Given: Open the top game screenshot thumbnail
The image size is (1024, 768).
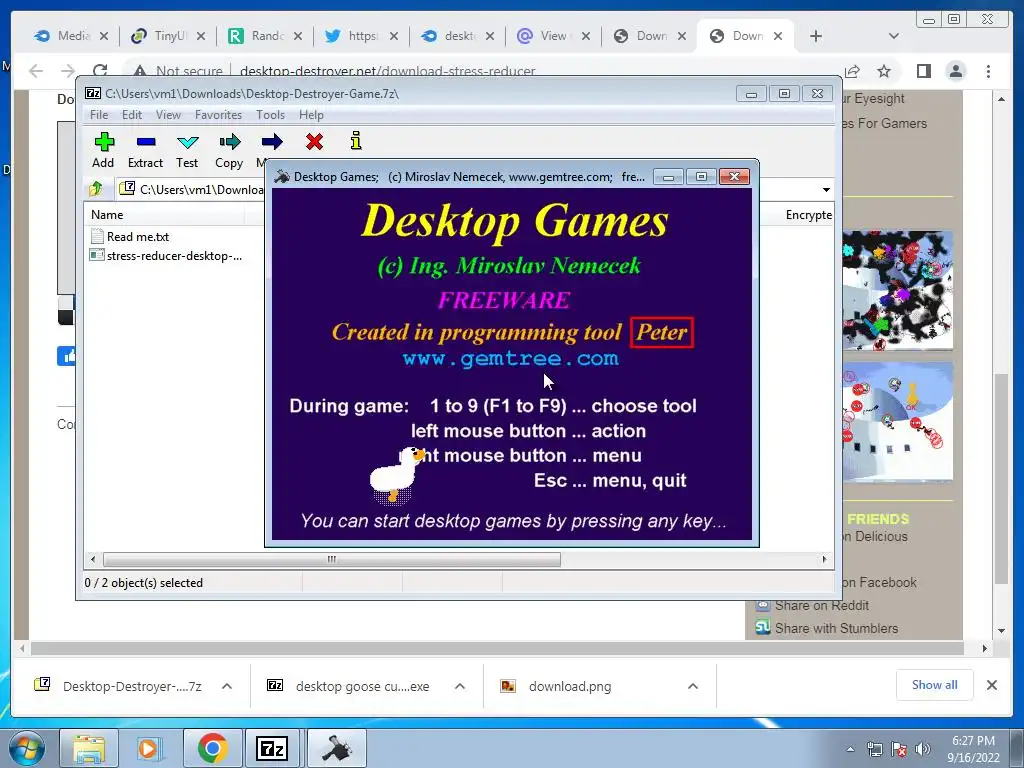Looking at the screenshot, I should coord(897,290).
